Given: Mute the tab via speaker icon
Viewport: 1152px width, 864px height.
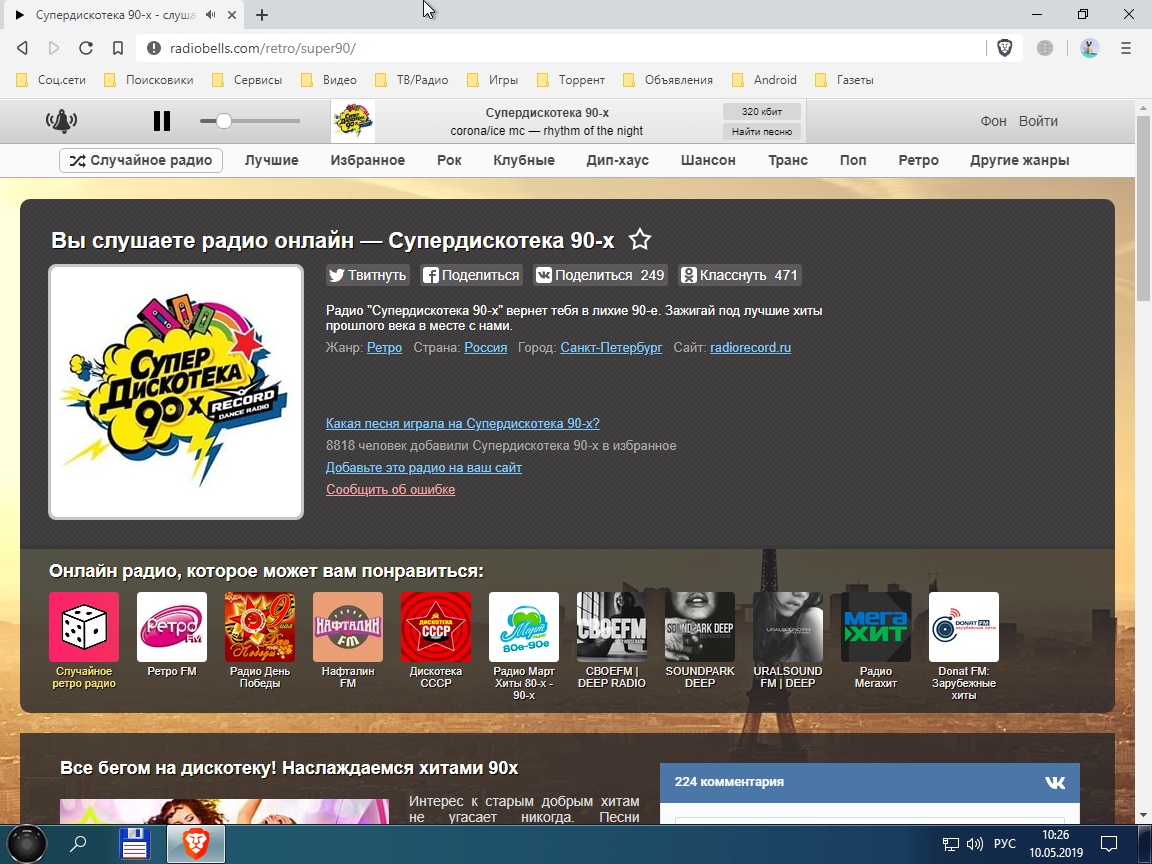Looking at the screenshot, I should tap(211, 14).
